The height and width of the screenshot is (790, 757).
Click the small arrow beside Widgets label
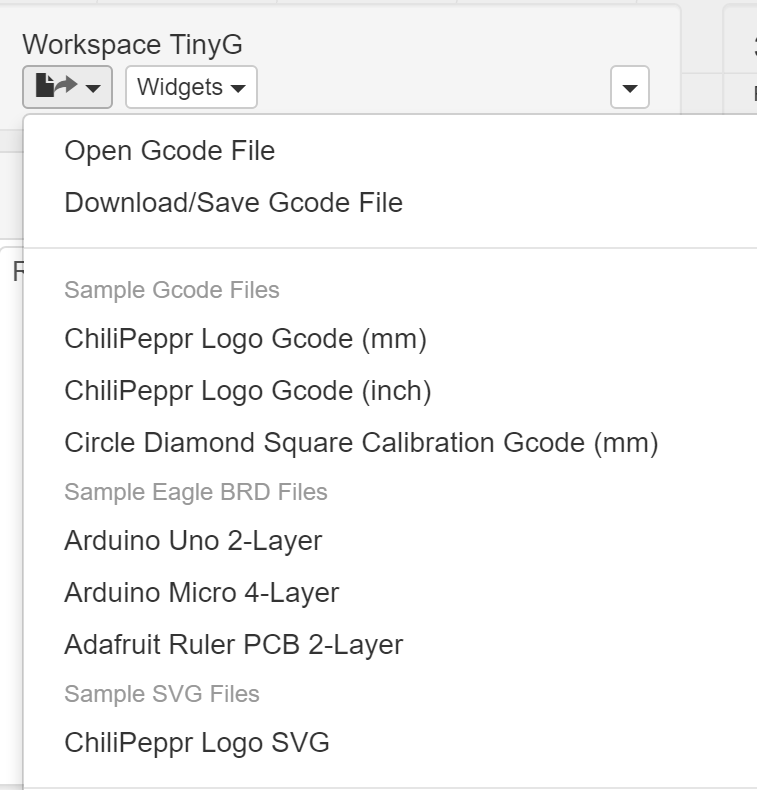[238, 89]
